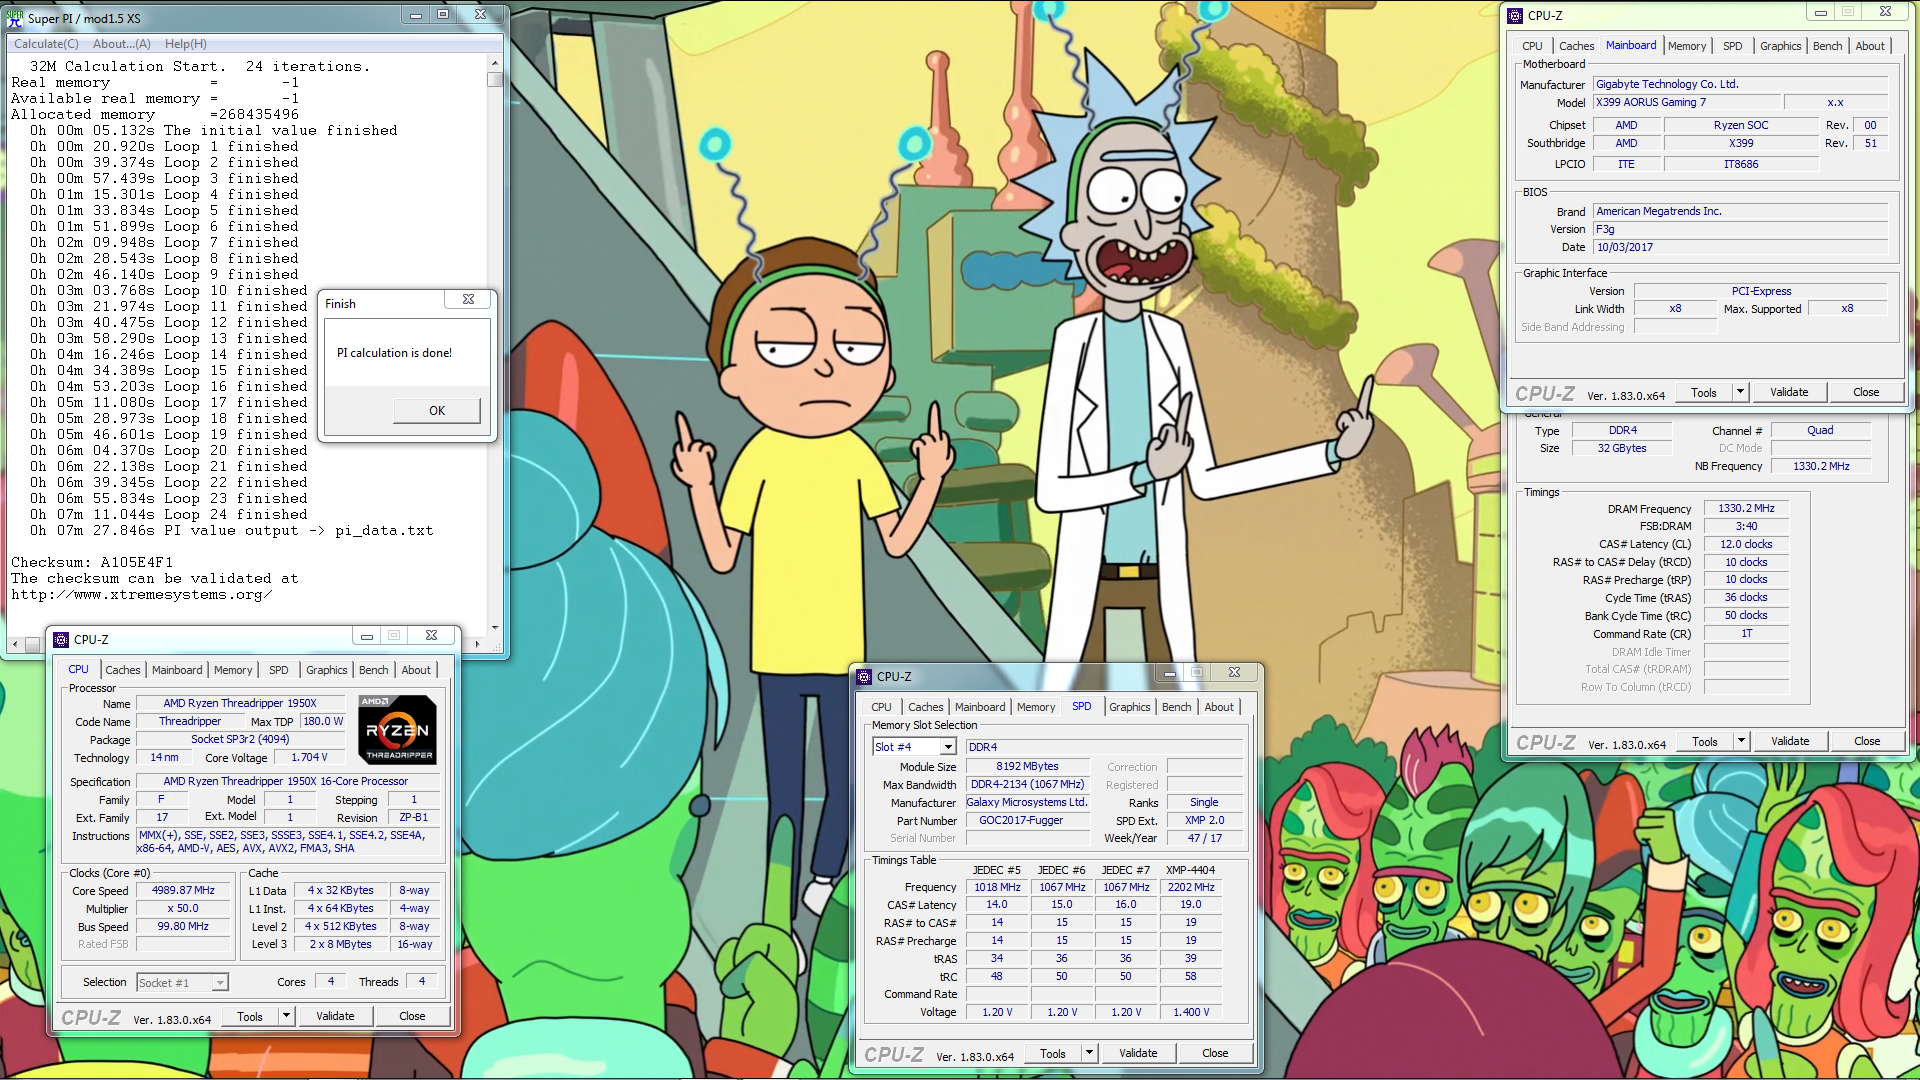This screenshot has width=1920, height=1080.
Task: Switch to About tab in the CPU-tab CPU-Z window
Action: [416, 670]
